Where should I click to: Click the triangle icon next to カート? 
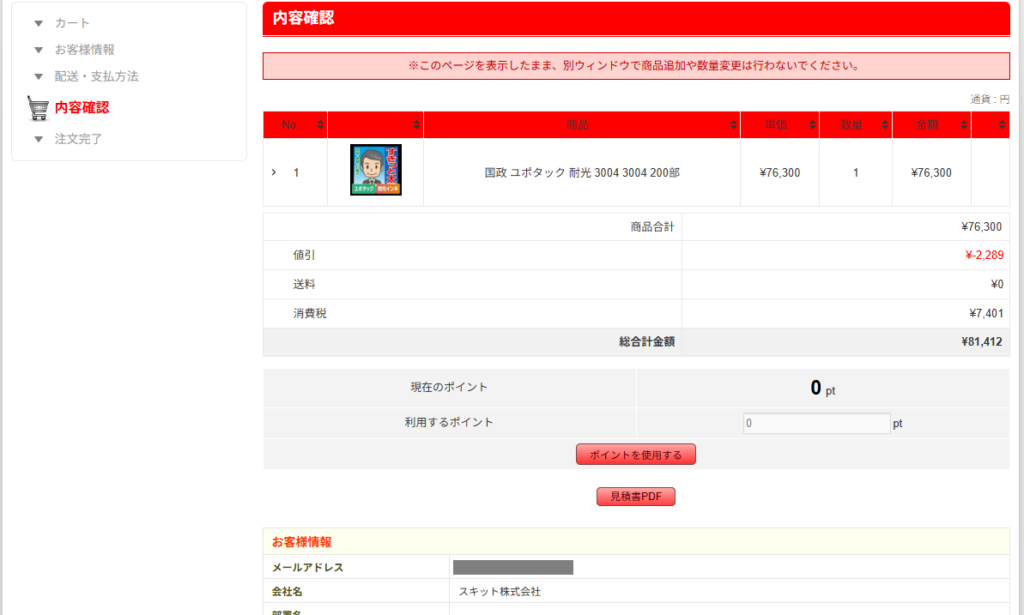pos(39,24)
